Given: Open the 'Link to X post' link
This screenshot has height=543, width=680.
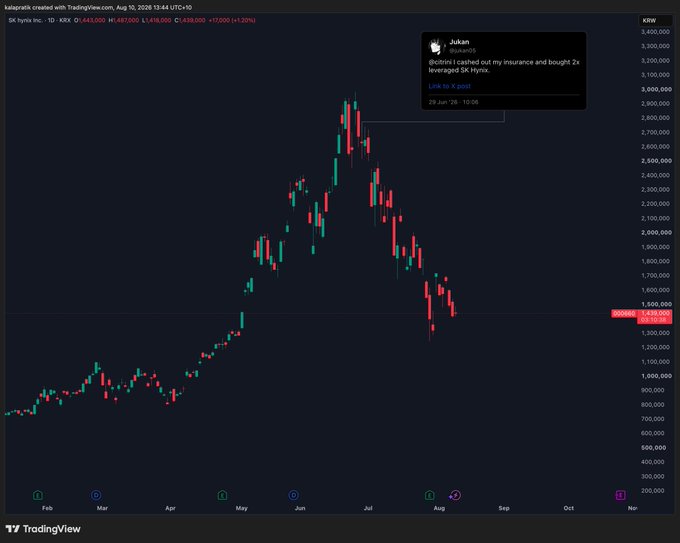Looking at the screenshot, I should point(449,86).
